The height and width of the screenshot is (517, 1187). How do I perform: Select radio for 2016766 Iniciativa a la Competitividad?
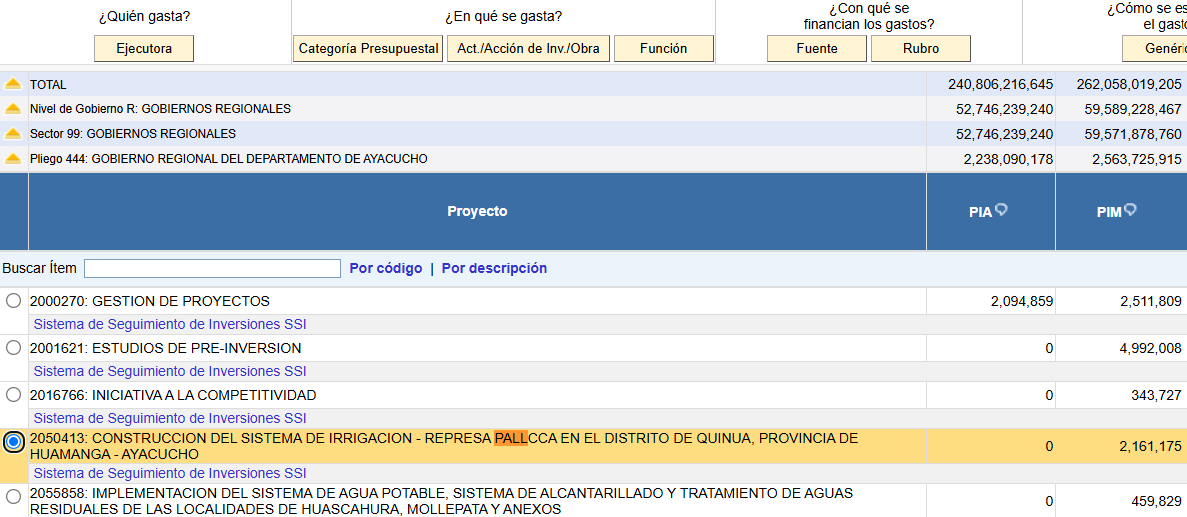[14, 395]
